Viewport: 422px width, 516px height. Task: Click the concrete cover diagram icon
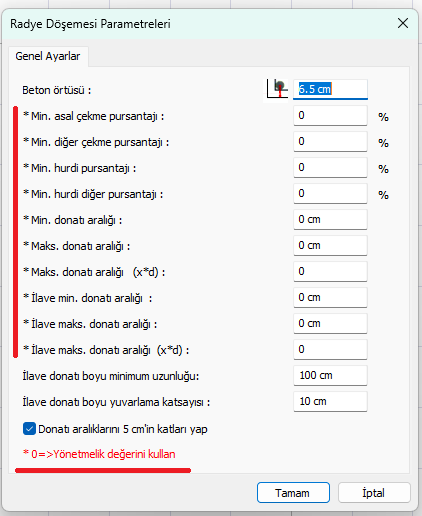(277, 89)
